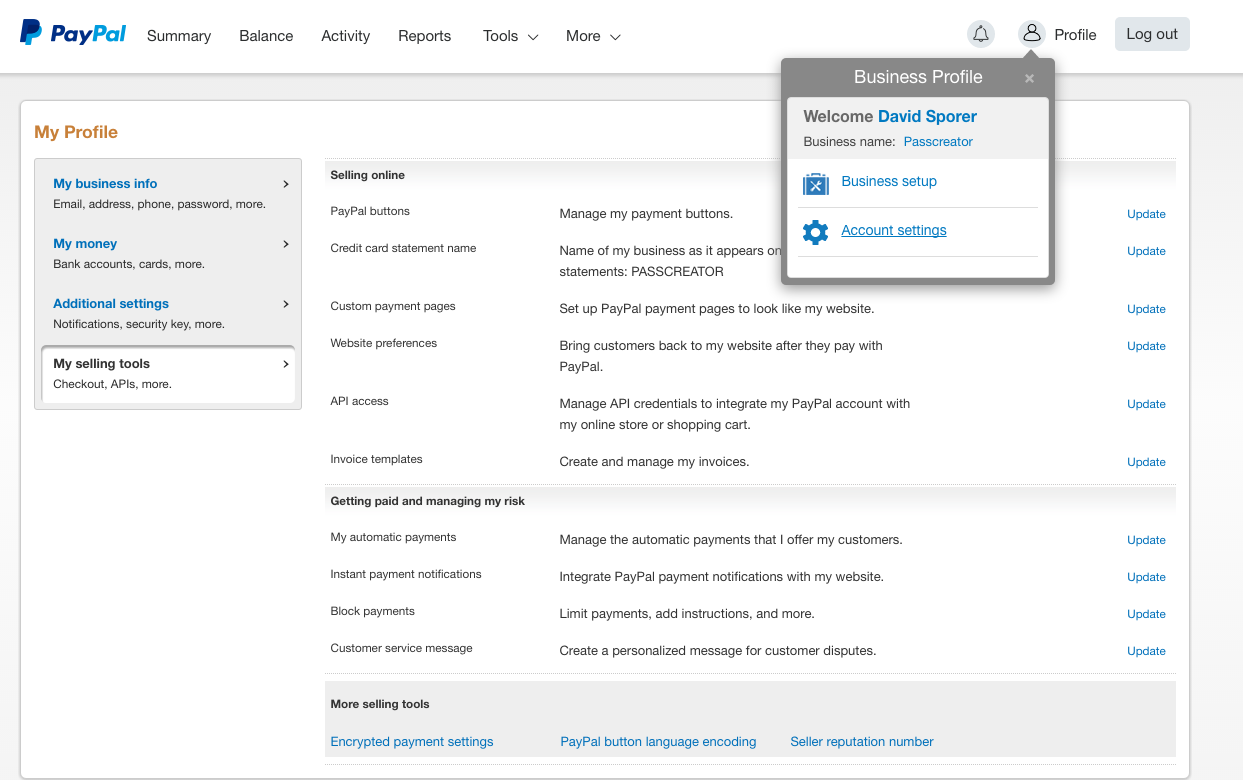Click the chevron next to My selling tools

point(286,364)
